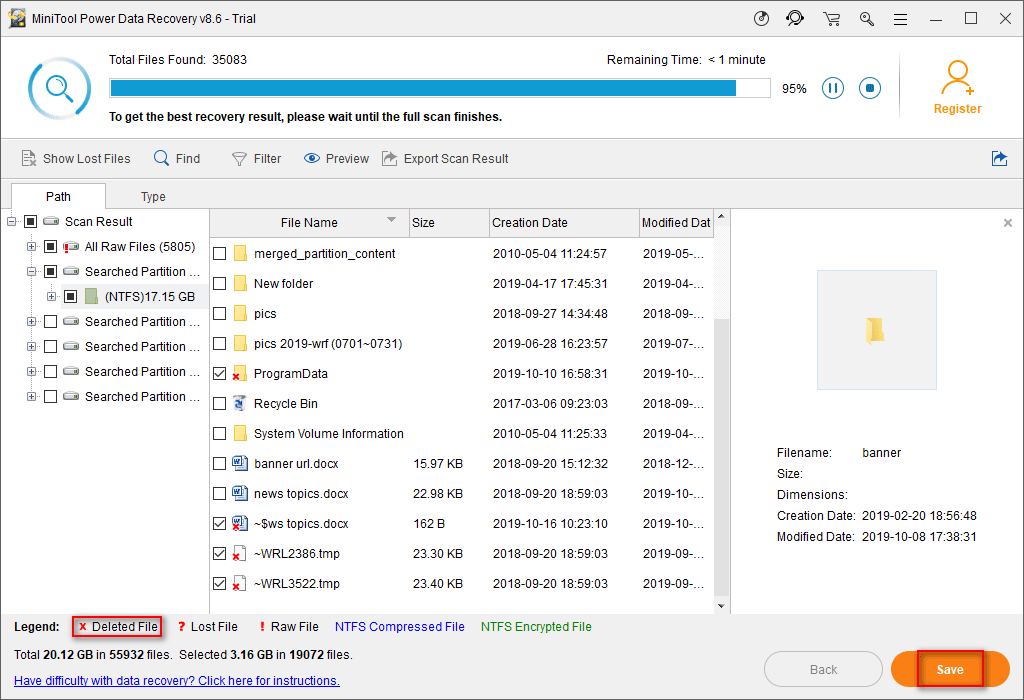The width and height of the screenshot is (1024, 700).
Task: Click Preview with the eye icon
Action: [x=312, y=158]
